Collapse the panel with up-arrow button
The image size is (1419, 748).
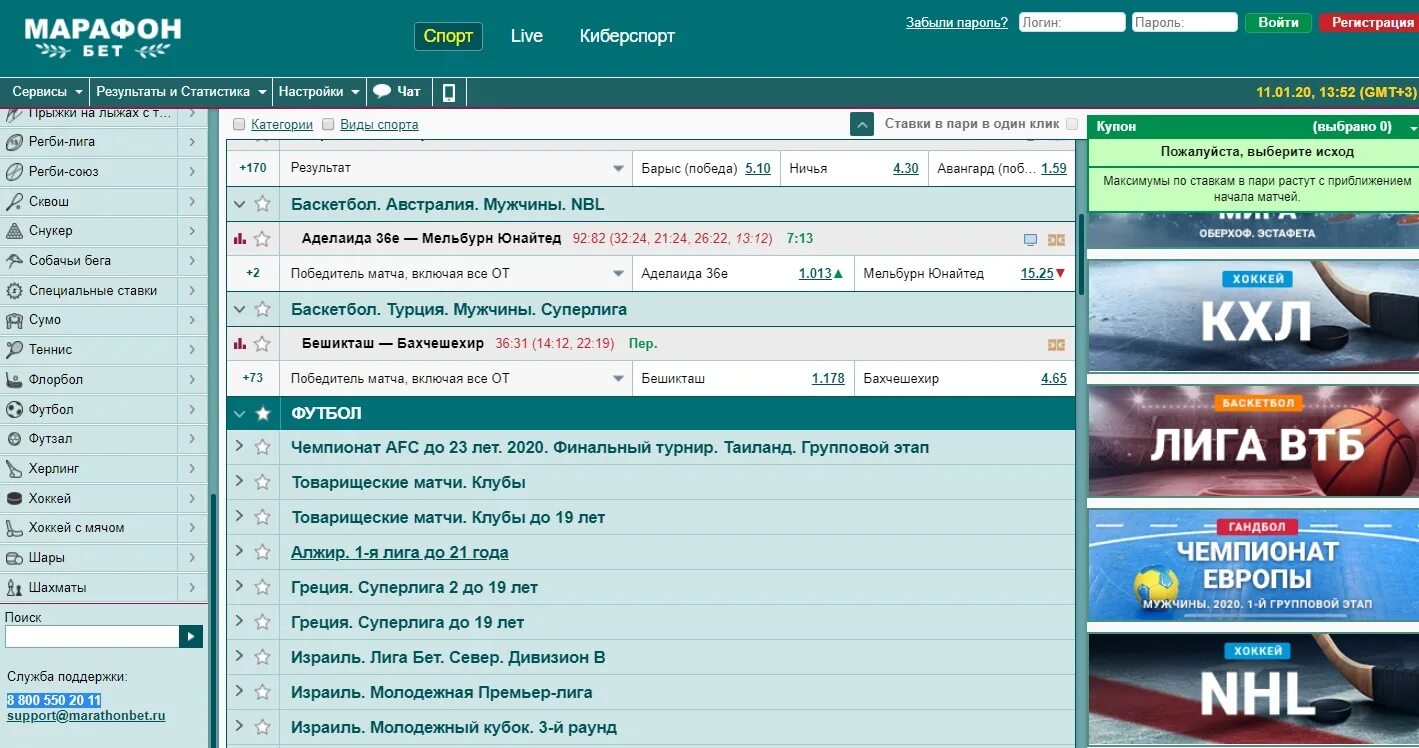coord(862,125)
